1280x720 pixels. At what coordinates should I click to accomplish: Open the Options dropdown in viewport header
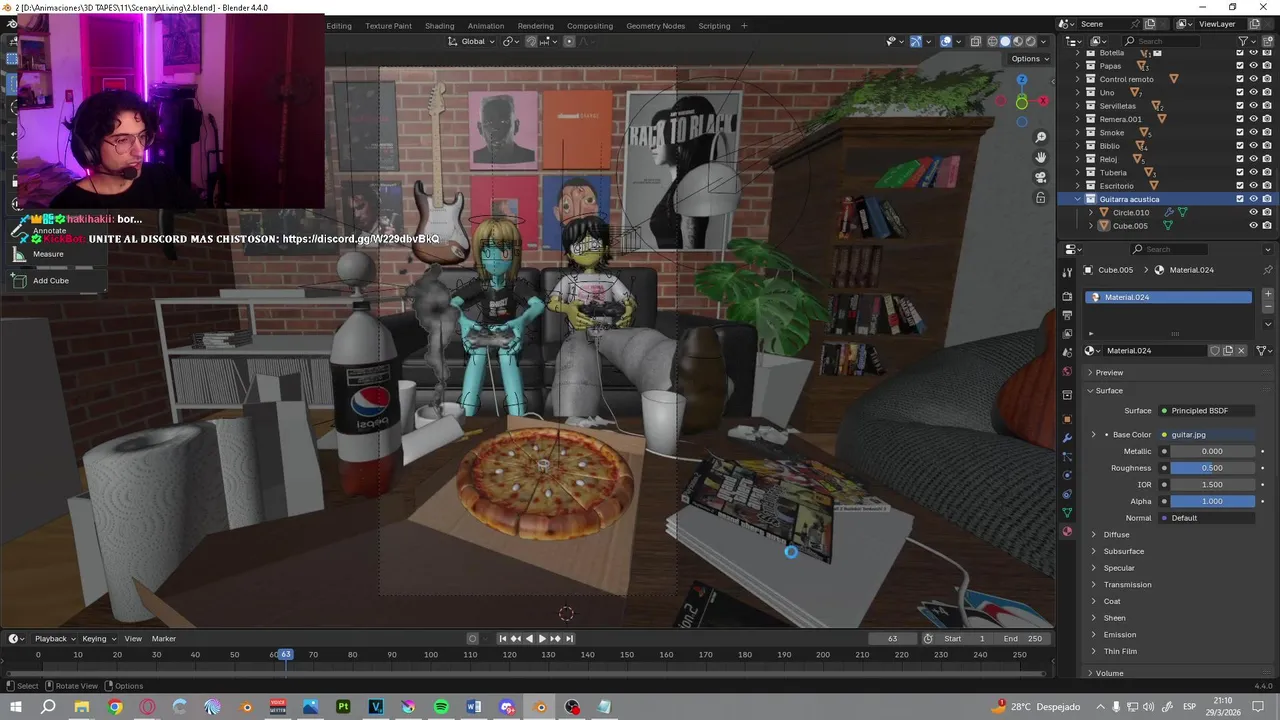[x=1029, y=59]
